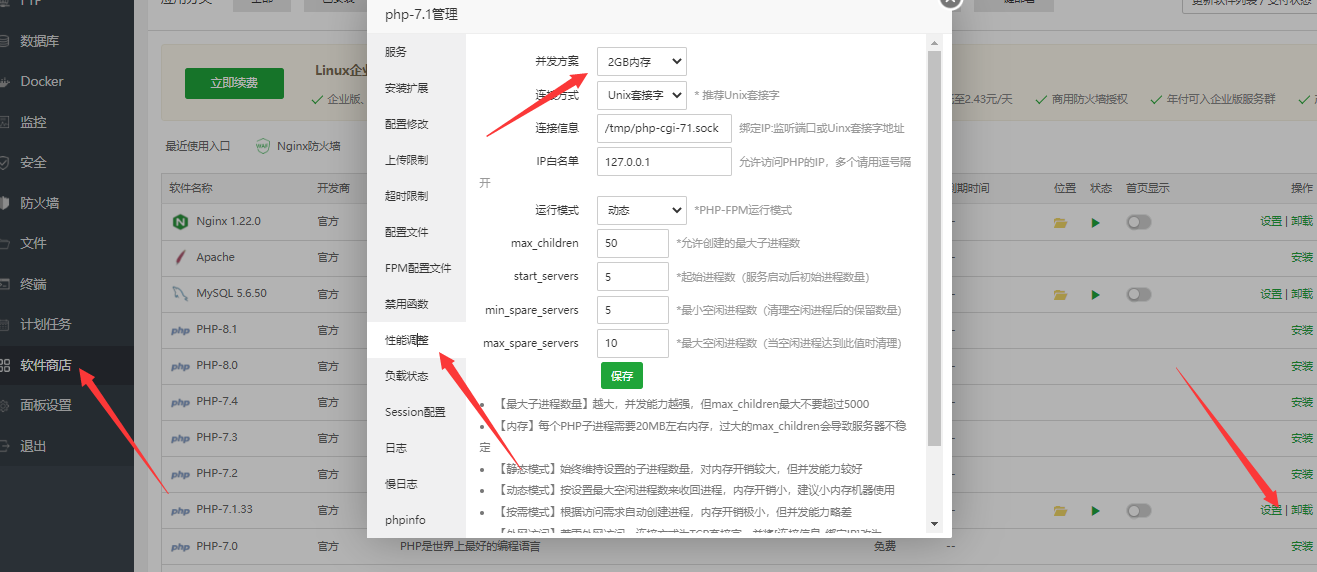Image resolution: width=1317 pixels, height=572 pixels.
Task: Click the WAF shield icon beside Nginx防火墙
Action: pyautogui.click(x=263, y=146)
